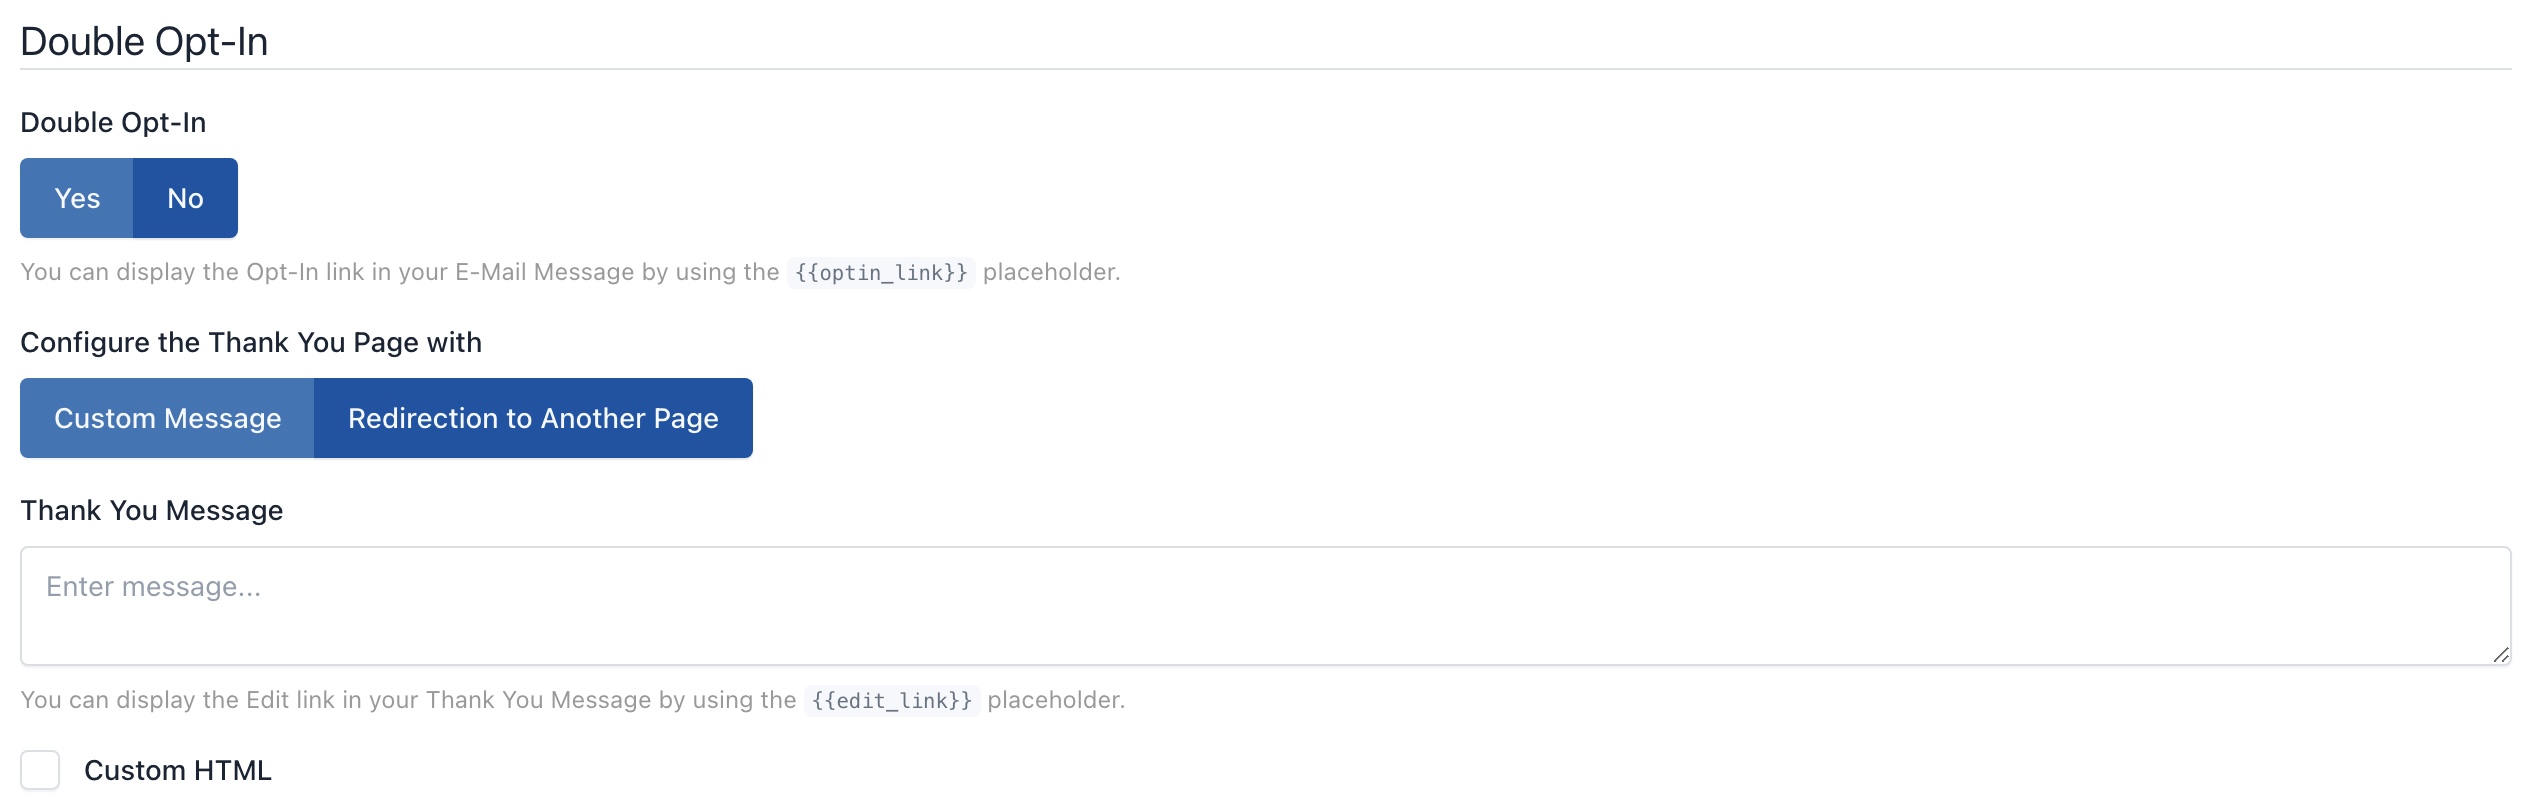
Task: Enable Double Opt-In with Yes
Action: (77, 198)
